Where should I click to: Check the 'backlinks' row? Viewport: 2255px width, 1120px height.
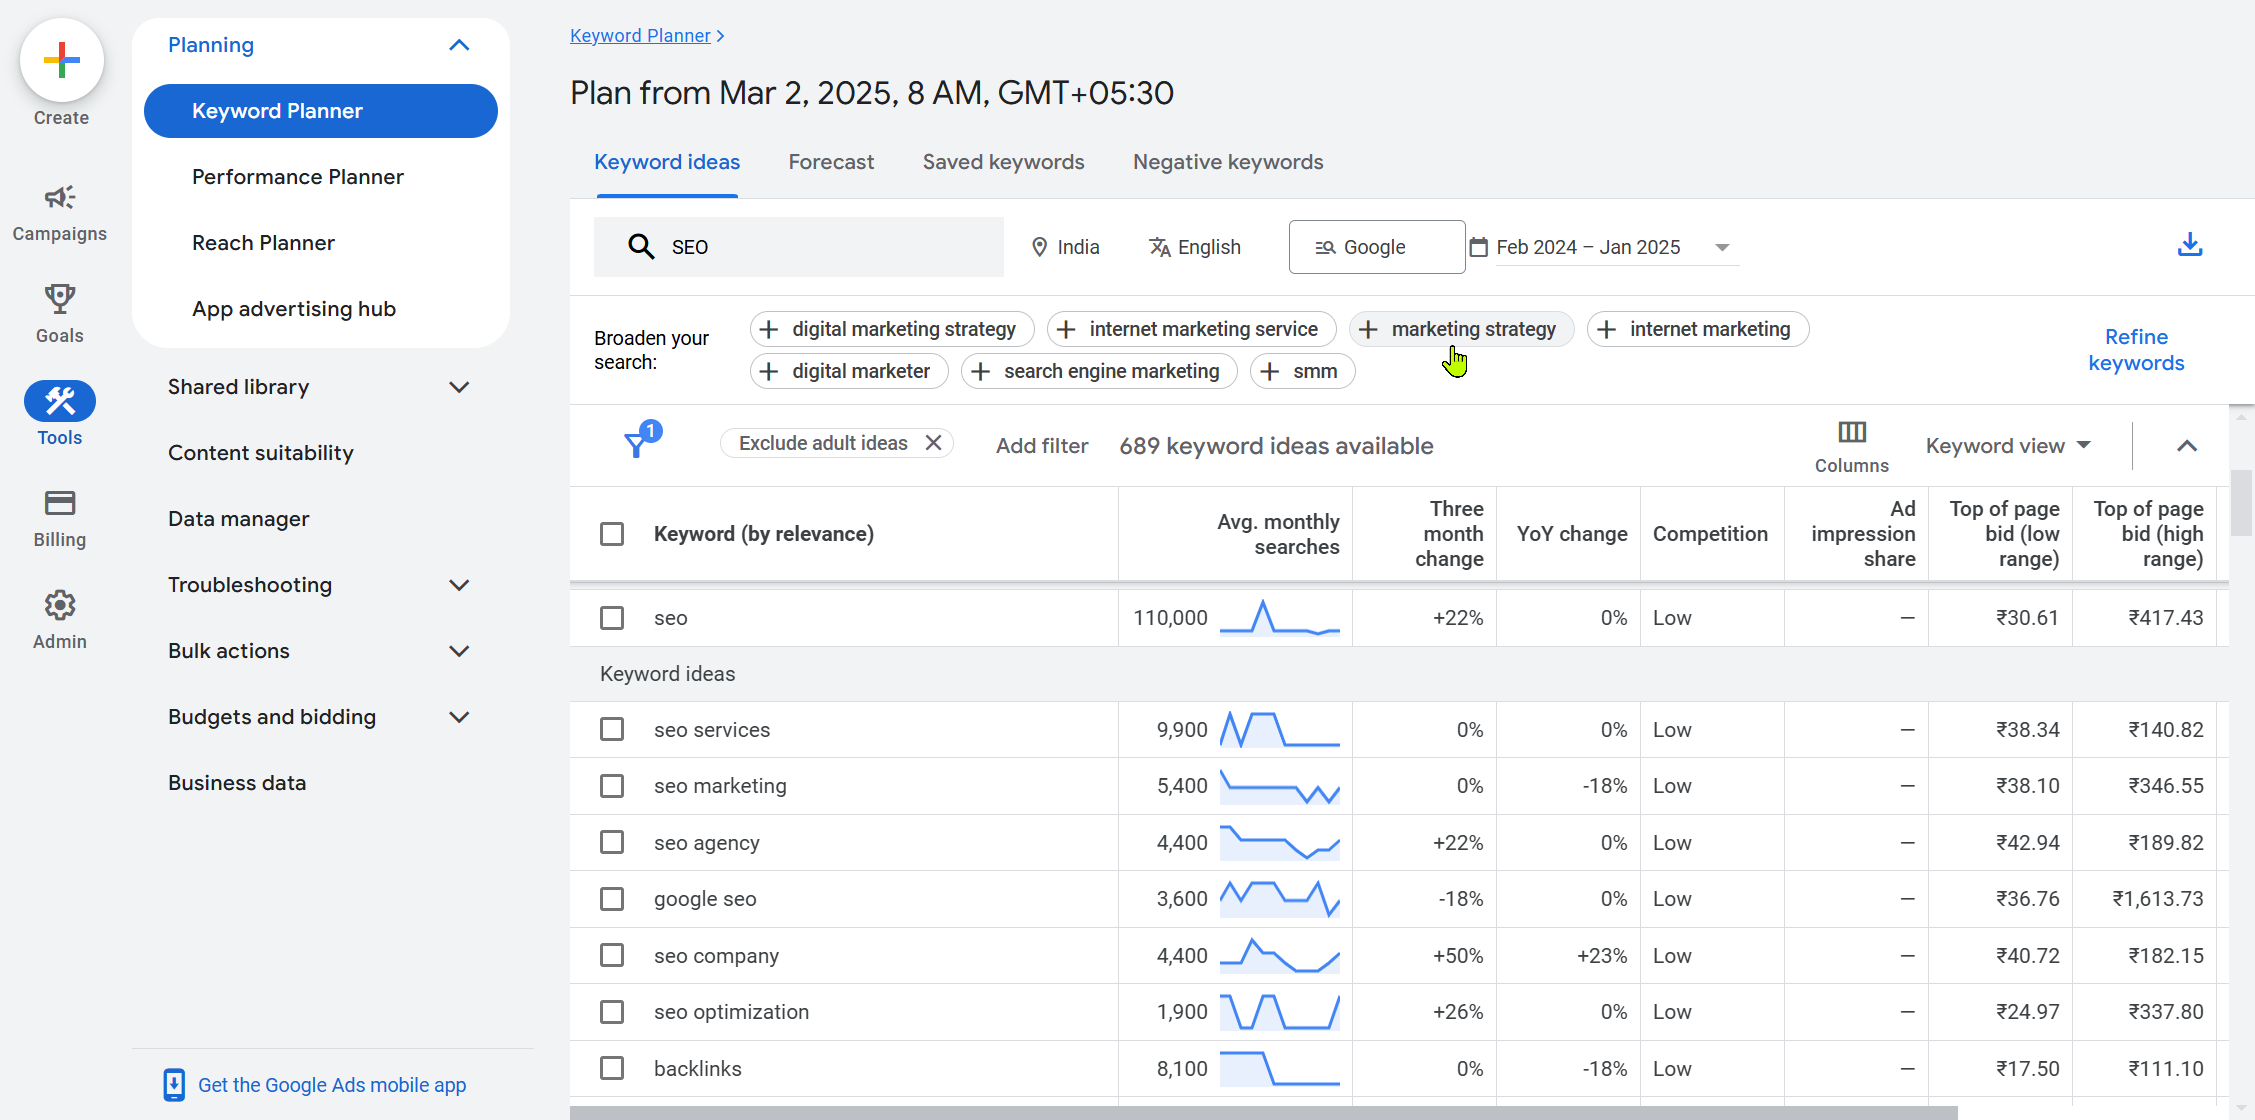coord(612,1069)
